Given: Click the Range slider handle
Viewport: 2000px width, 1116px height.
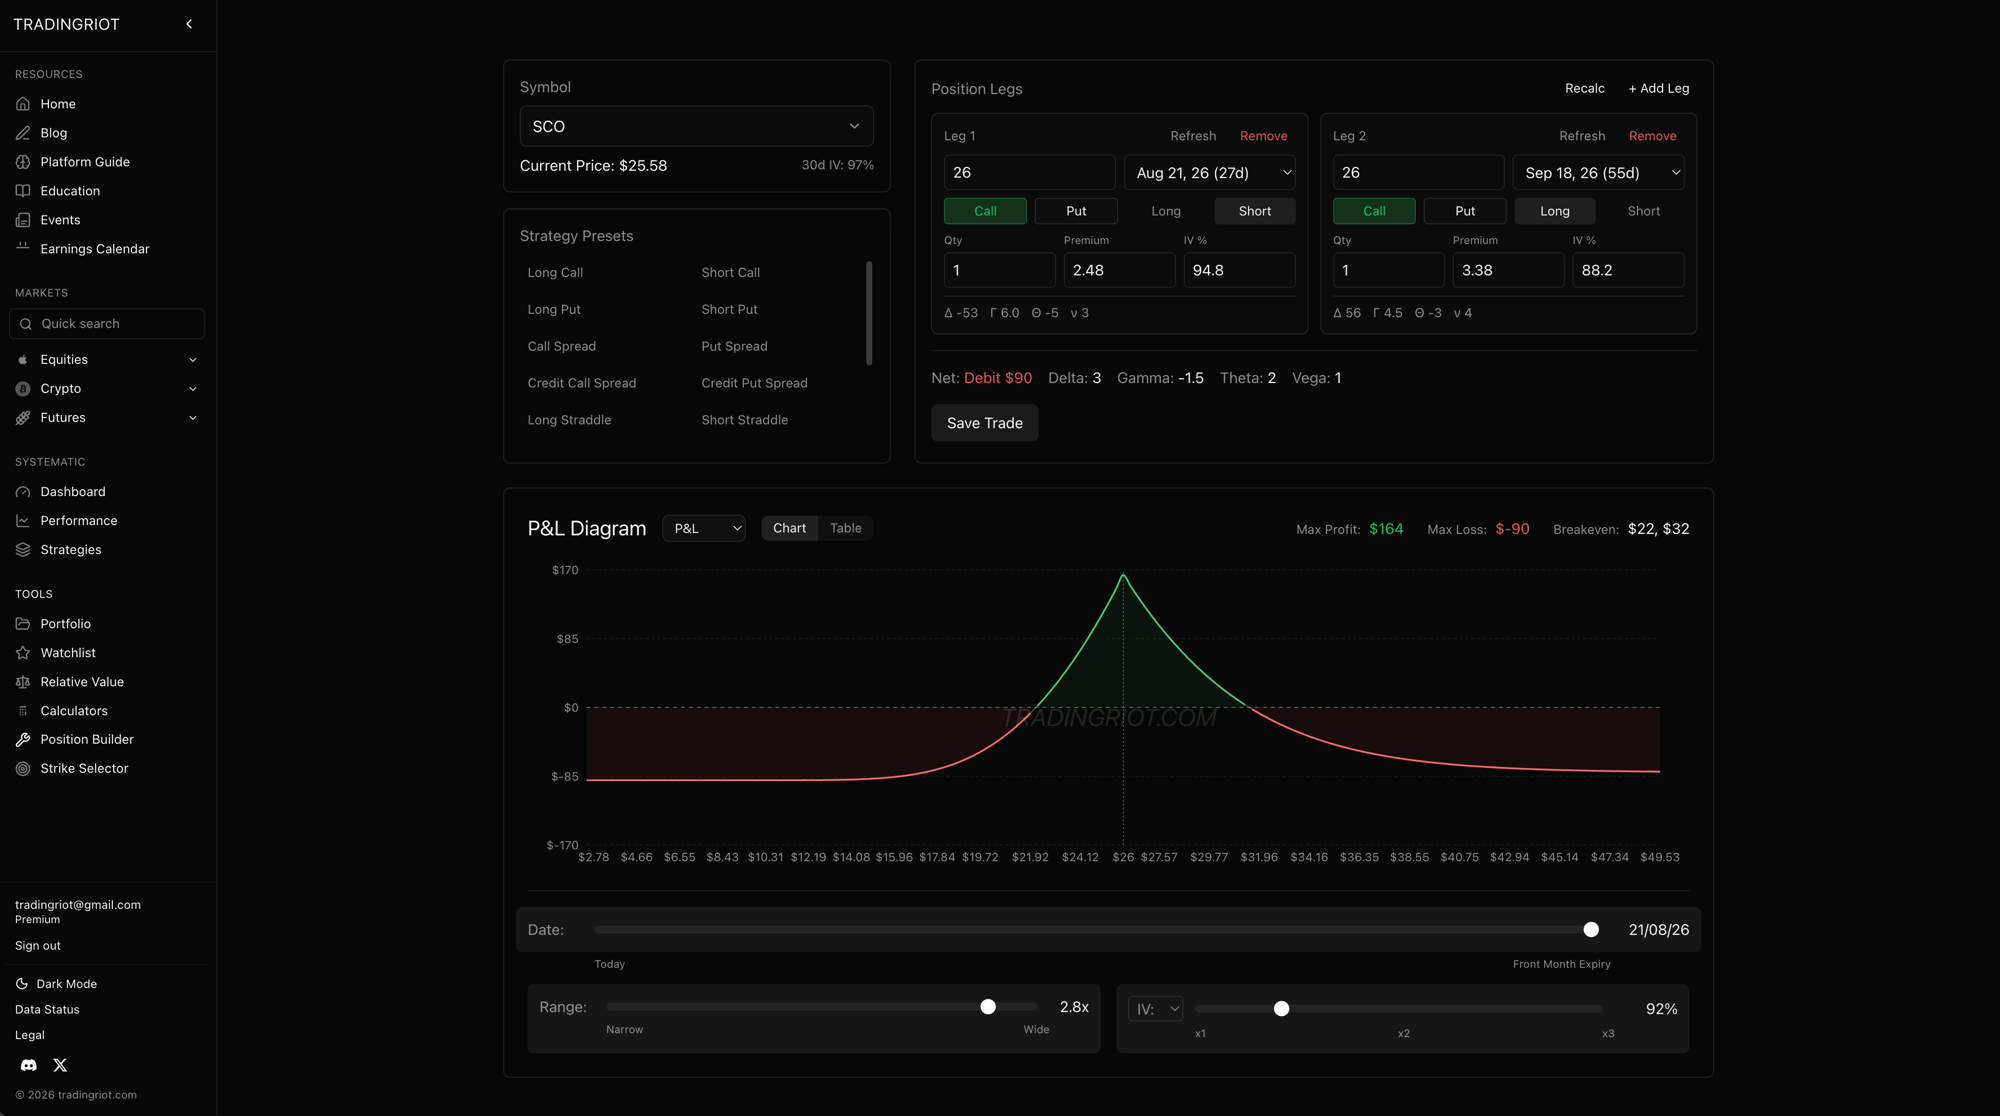Looking at the screenshot, I should pos(988,1007).
